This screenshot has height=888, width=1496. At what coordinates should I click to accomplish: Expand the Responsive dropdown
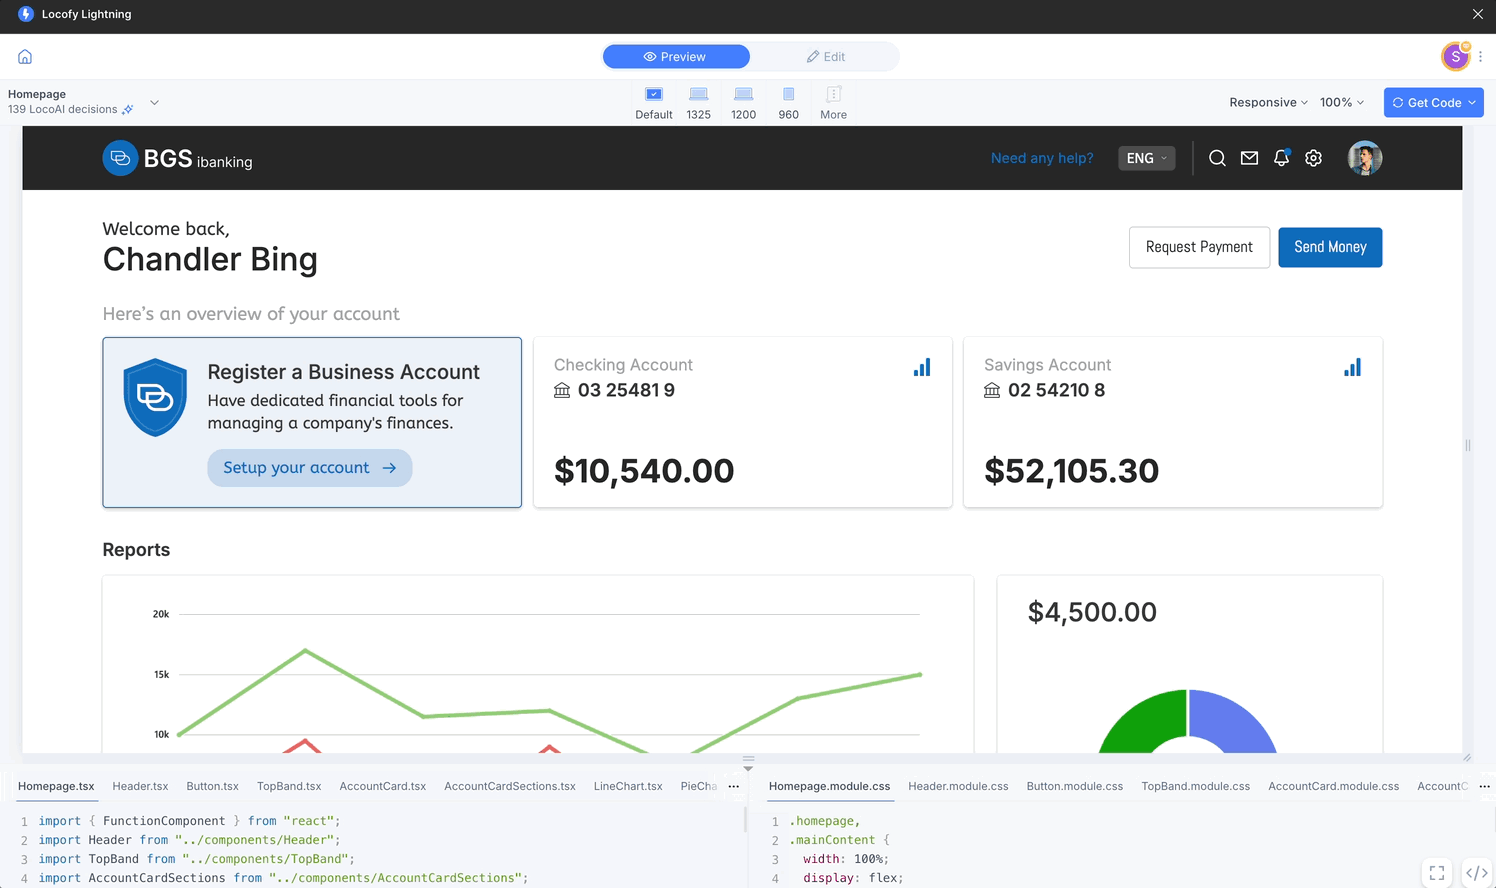point(1268,102)
